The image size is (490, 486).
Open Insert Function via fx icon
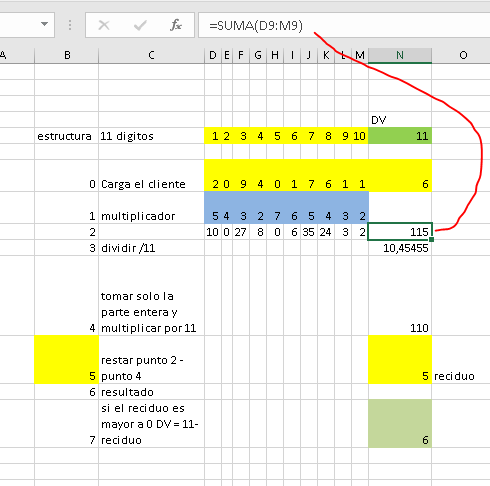pos(176,25)
